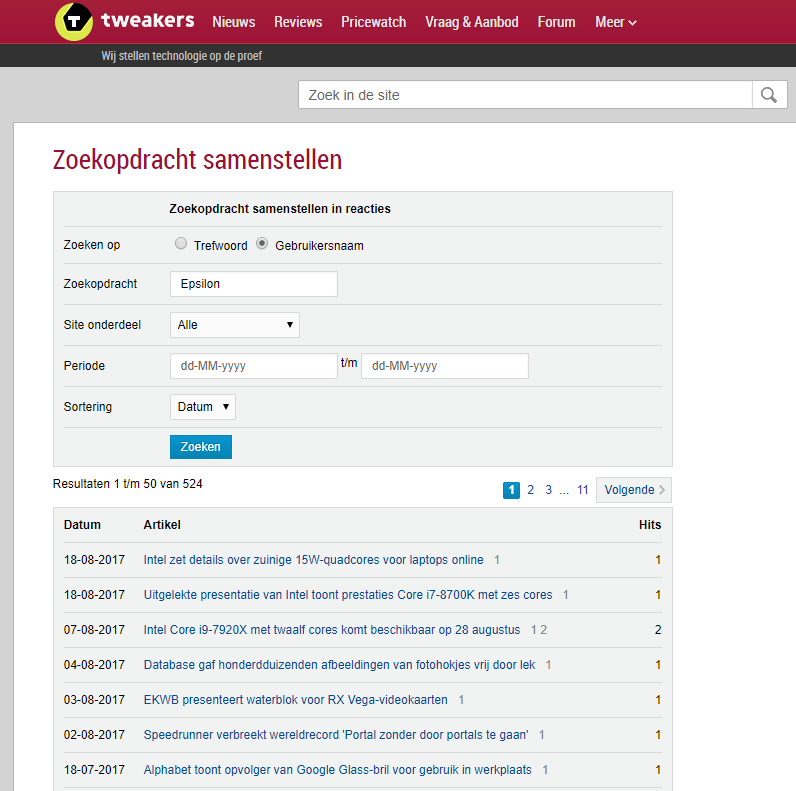796x791 pixels.
Task: Click the Datum column header
Action: (82, 525)
